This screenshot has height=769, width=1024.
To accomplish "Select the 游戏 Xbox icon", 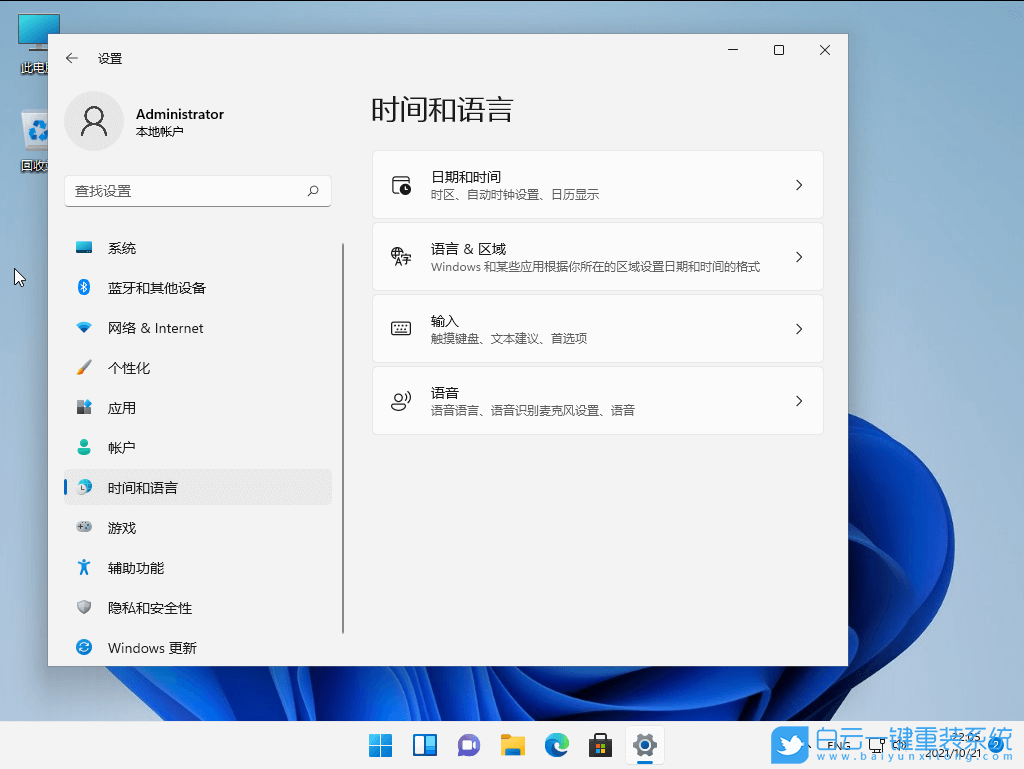I will tap(85, 528).
